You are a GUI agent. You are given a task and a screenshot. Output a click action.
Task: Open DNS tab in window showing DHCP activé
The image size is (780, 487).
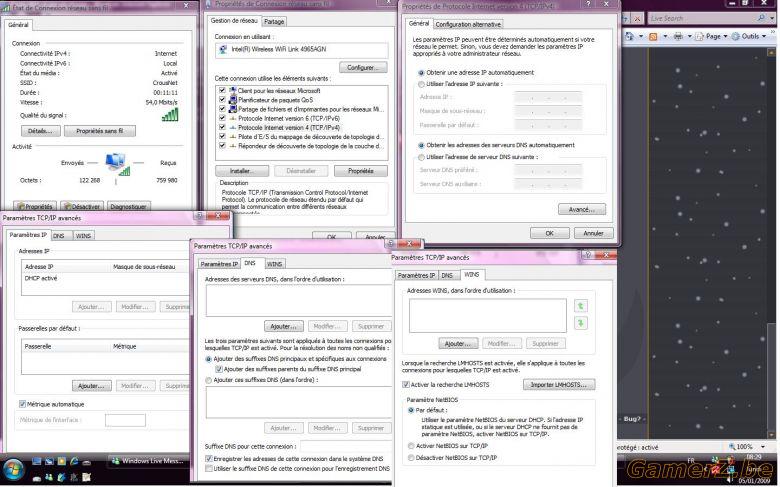59,235
